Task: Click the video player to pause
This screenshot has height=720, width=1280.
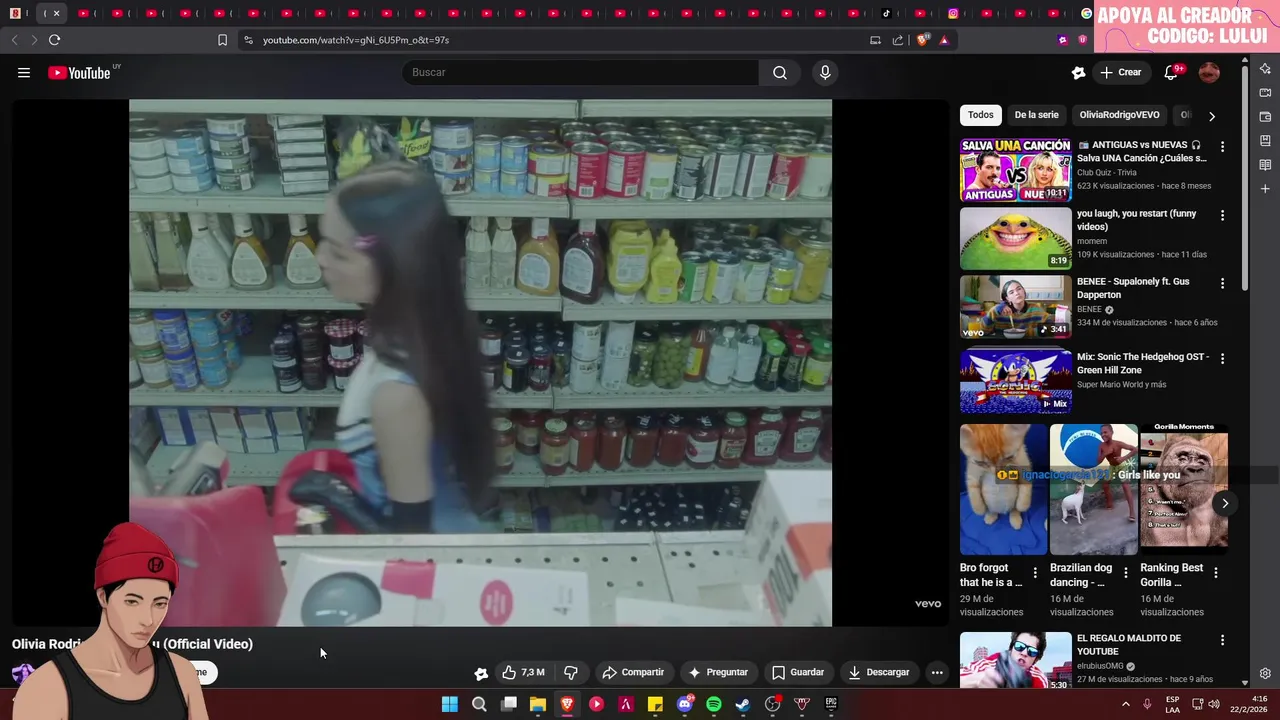Action: tap(480, 362)
